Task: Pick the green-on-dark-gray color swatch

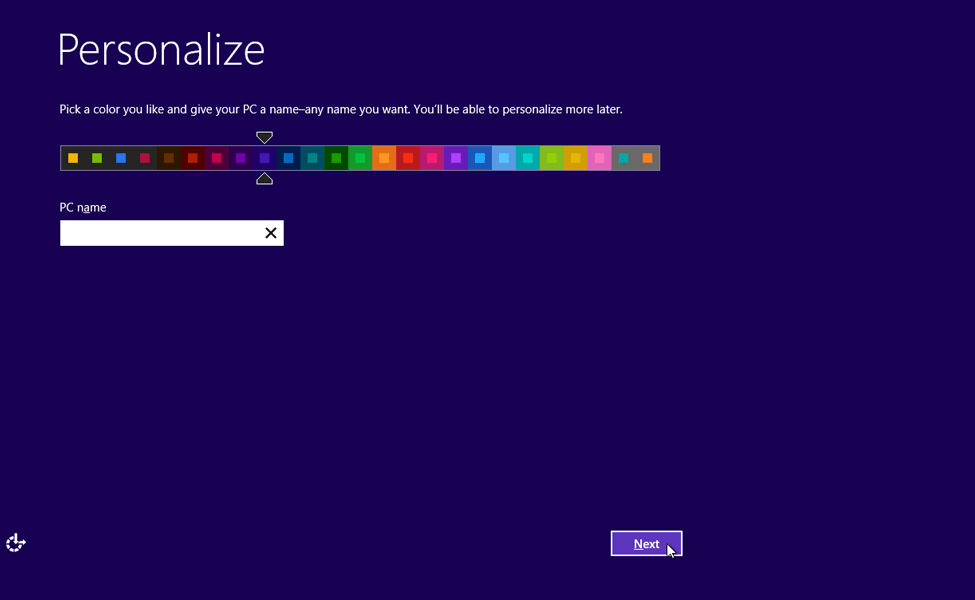Action: click(97, 158)
